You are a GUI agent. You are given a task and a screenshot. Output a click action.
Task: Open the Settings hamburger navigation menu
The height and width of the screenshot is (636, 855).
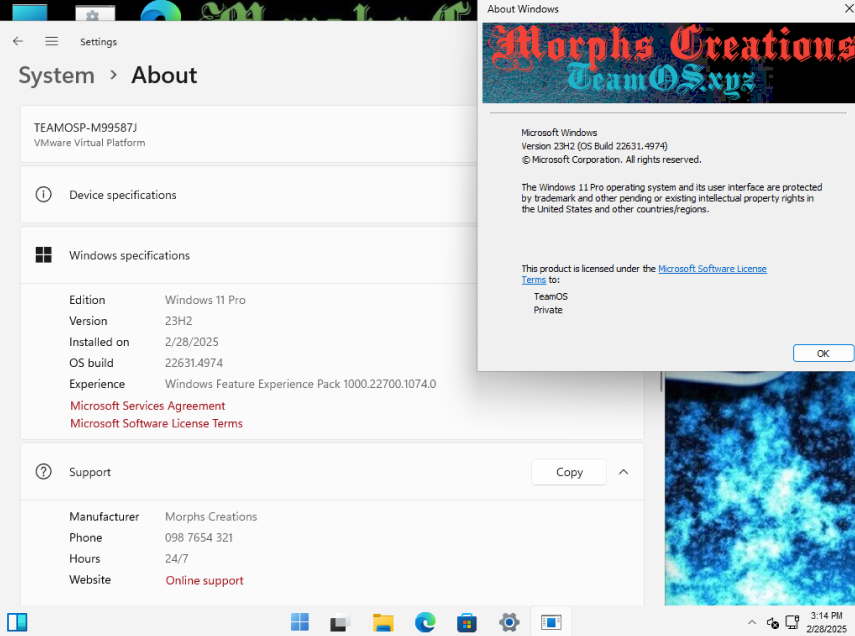(x=52, y=41)
